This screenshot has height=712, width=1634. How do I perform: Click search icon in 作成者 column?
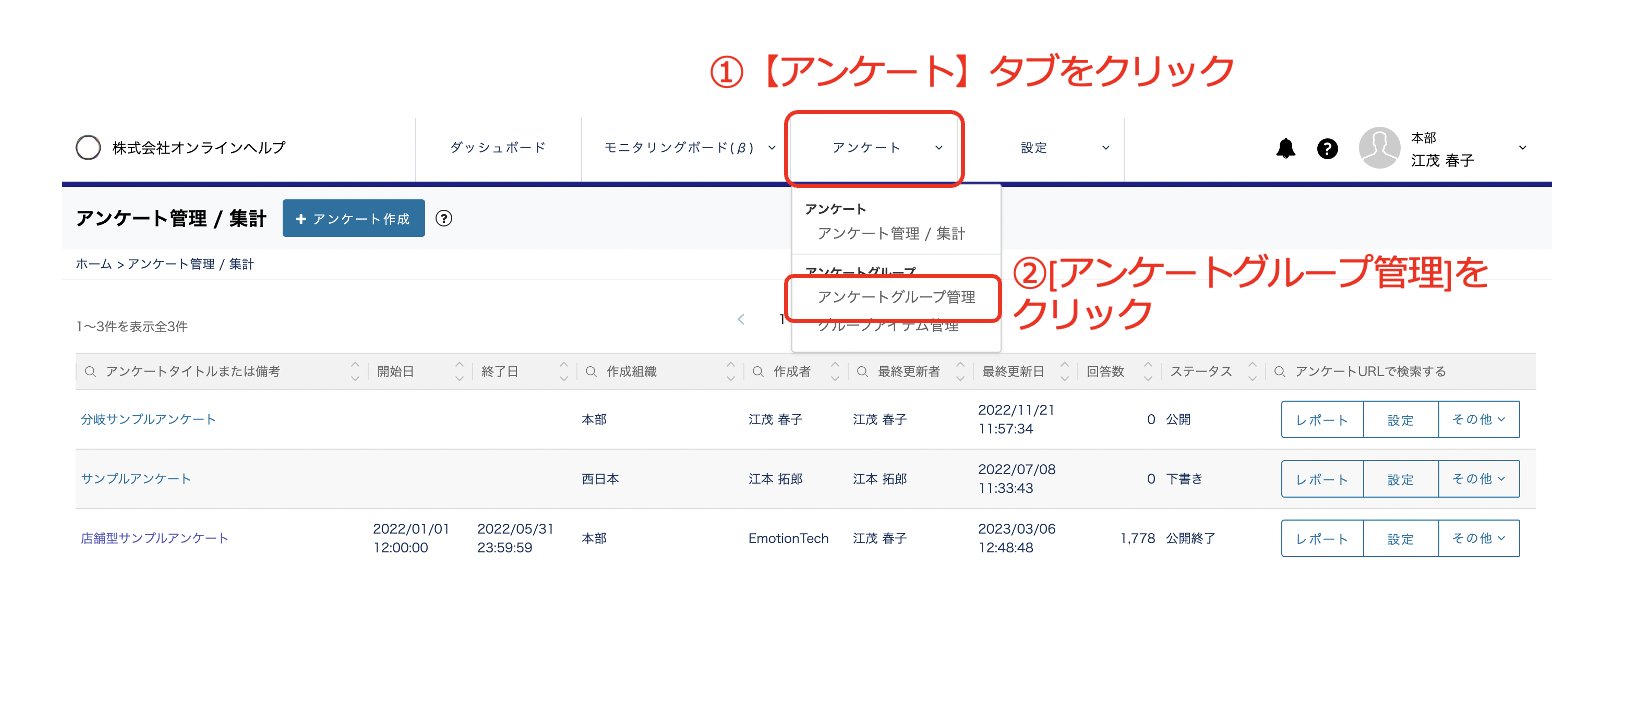tap(758, 372)
